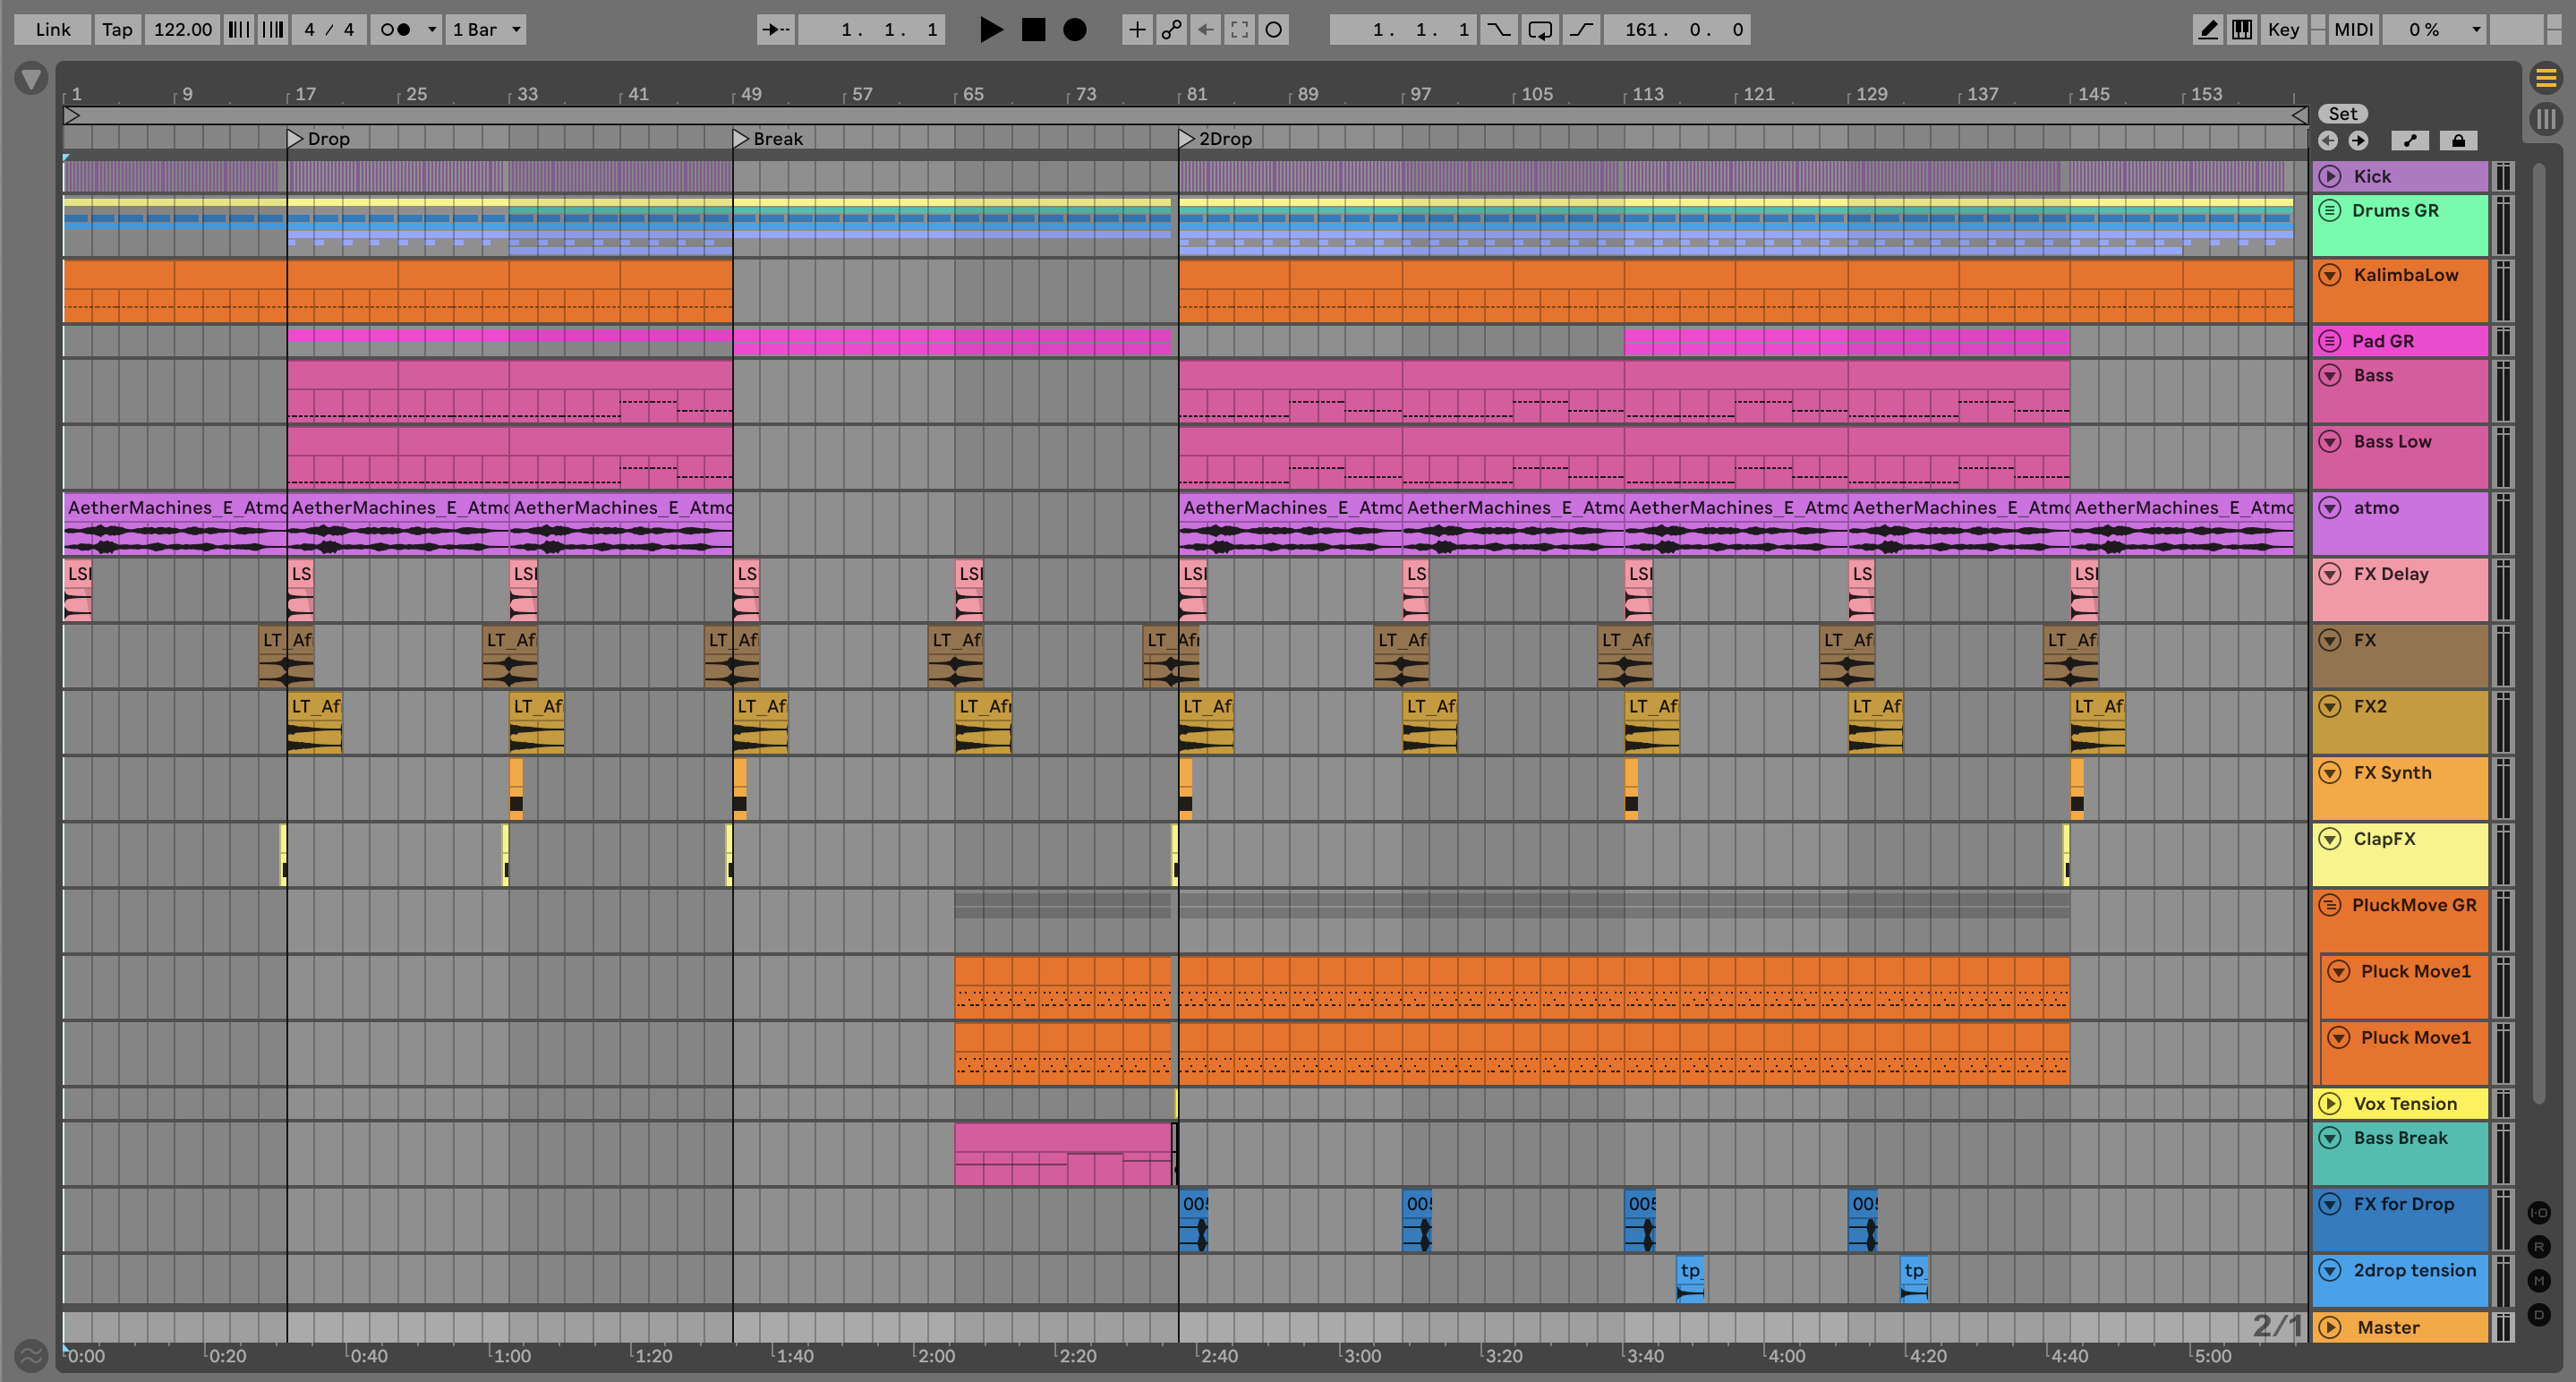Image resolution: width=2576 pixels, height=1382 pixels.
Task: Jump to next locator arrow
Action: point(2358,141)
